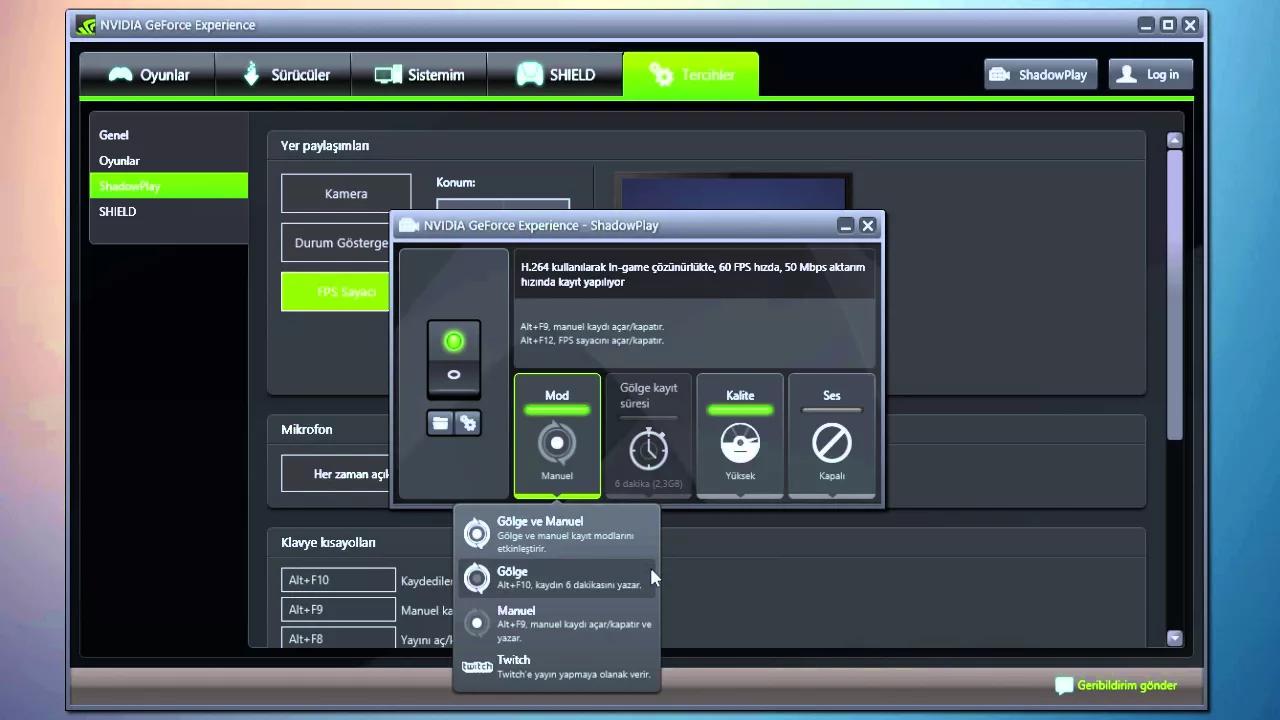Click the stopwatch icon for Gölge kayıt süresi
Image resolution: width=1280 pixels, height=720 pixels.
(x=648, y=448)
